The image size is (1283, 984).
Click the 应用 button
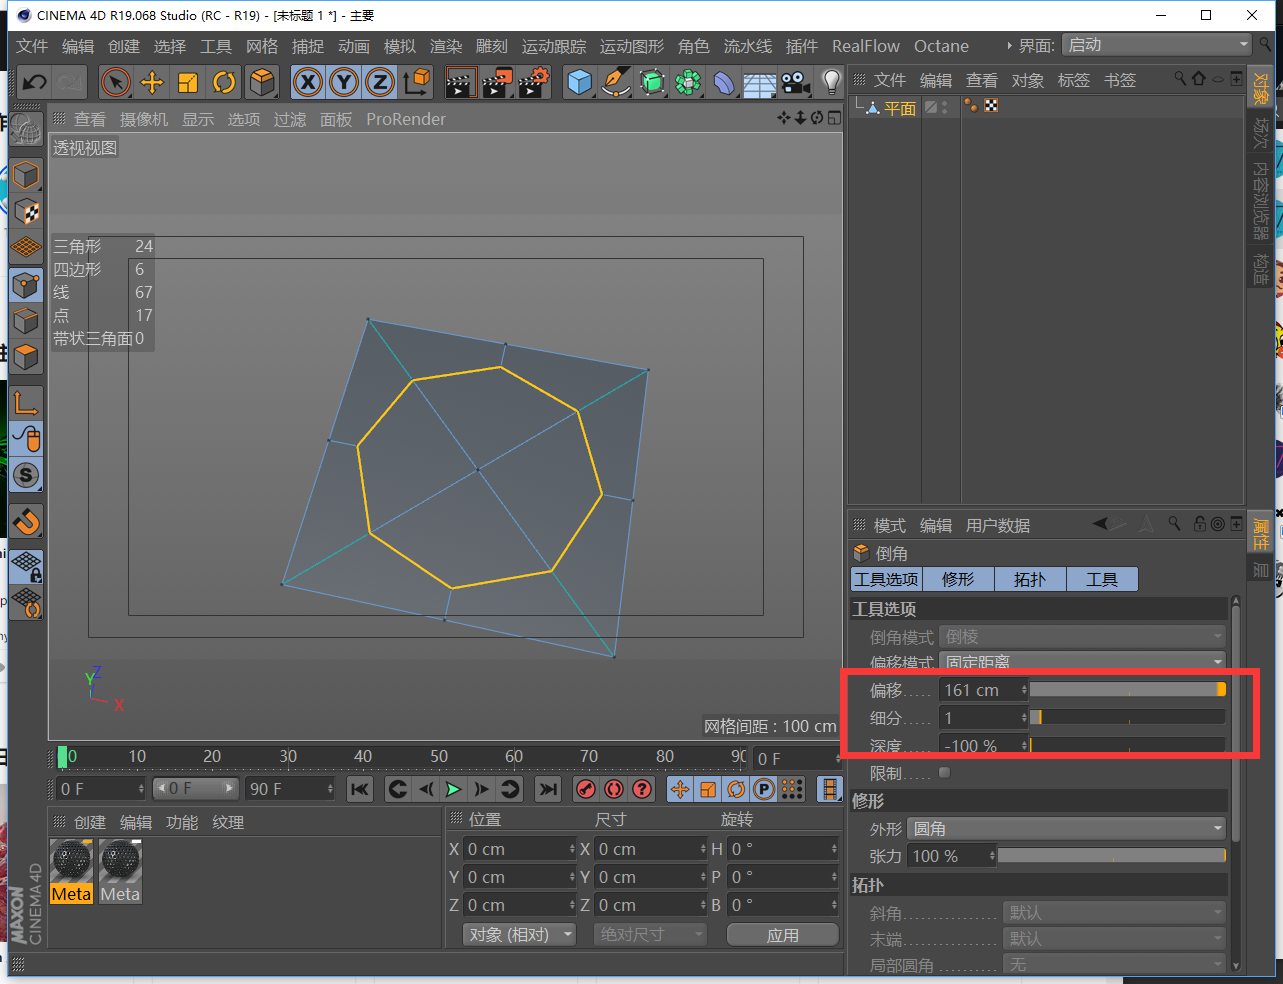coord(782,935)
